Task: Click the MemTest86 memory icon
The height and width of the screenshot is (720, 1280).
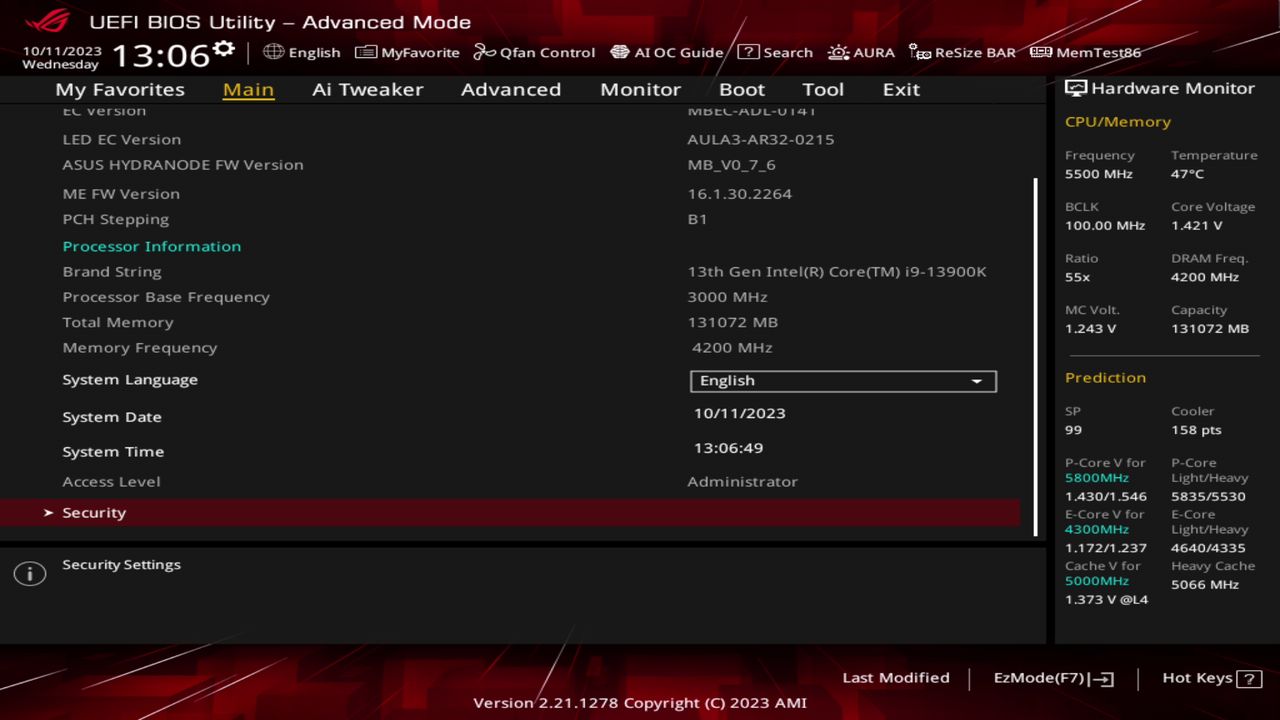Action: click(1041, 52)
